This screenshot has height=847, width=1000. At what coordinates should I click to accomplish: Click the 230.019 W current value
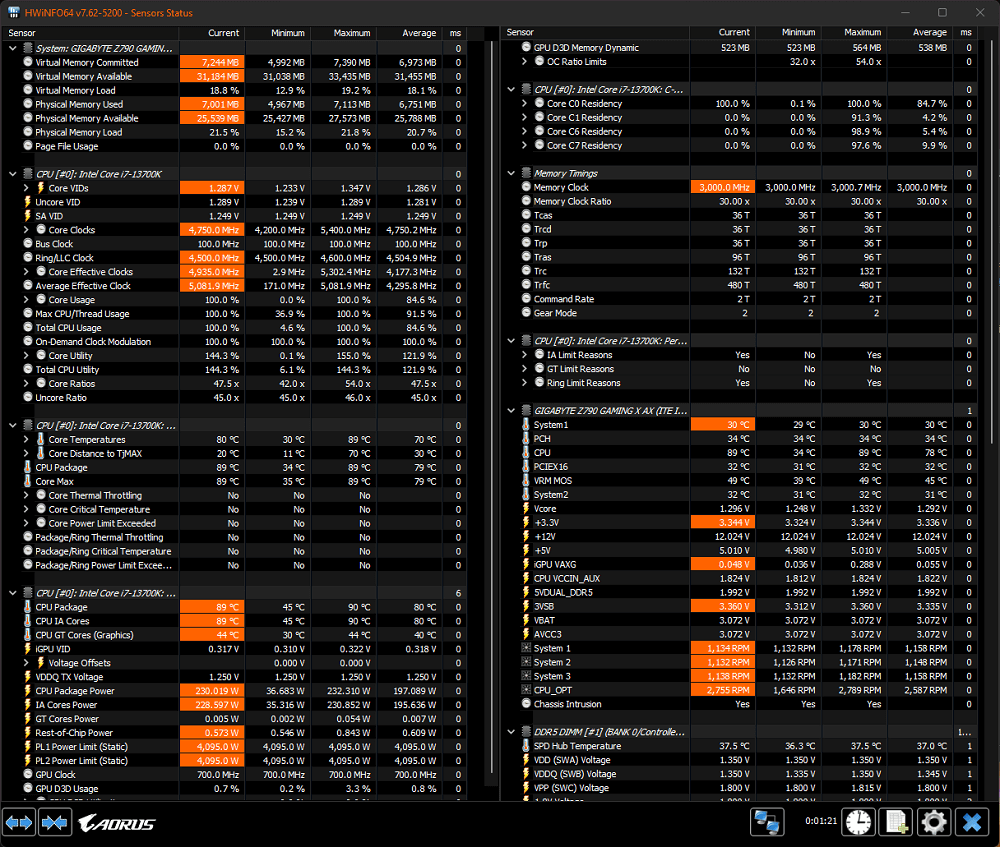(212, 691)
